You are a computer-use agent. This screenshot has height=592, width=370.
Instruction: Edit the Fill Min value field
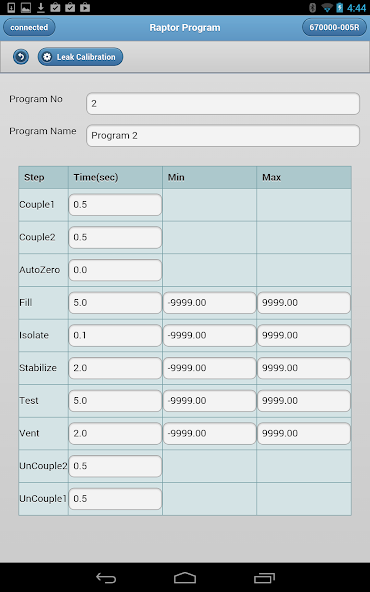210,302
